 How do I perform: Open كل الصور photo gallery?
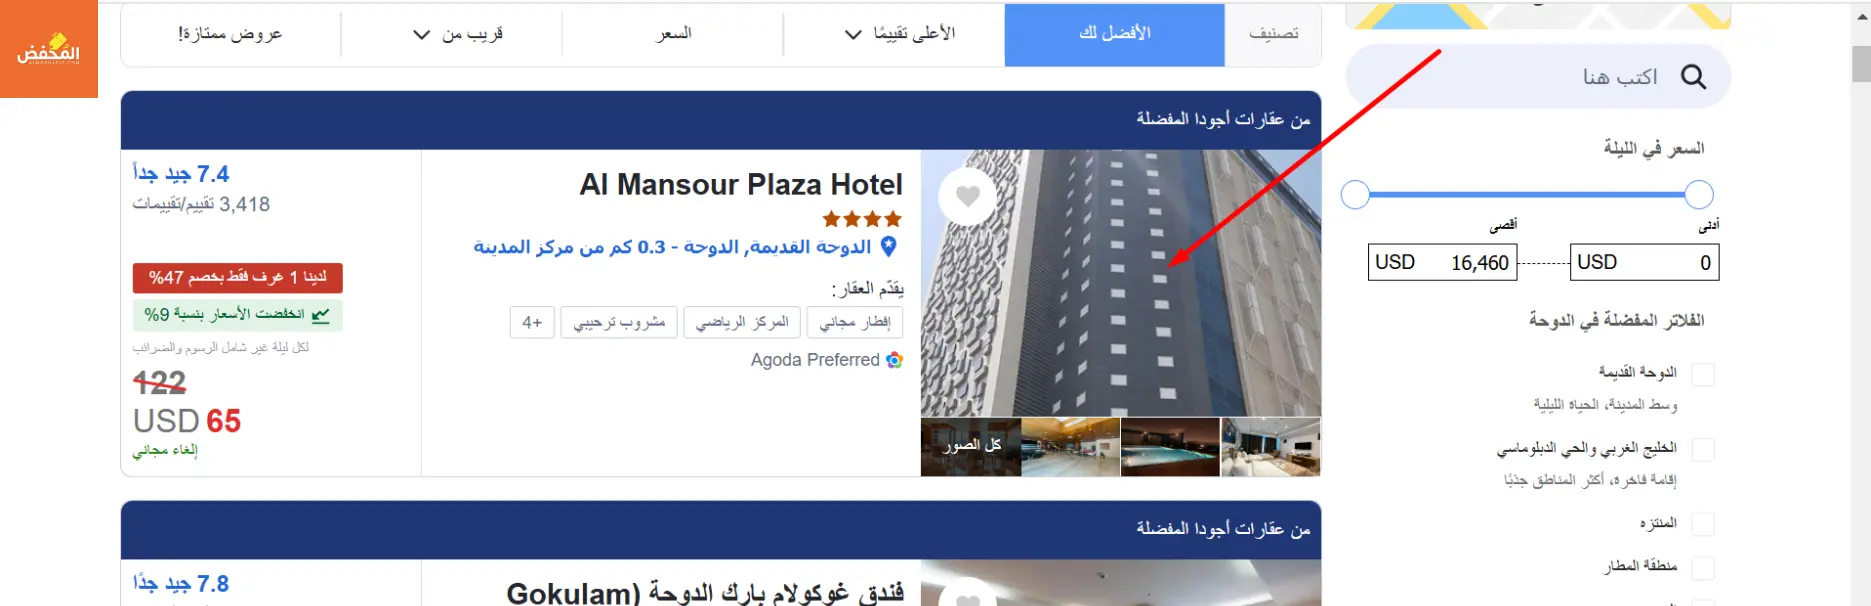point(971,446)
